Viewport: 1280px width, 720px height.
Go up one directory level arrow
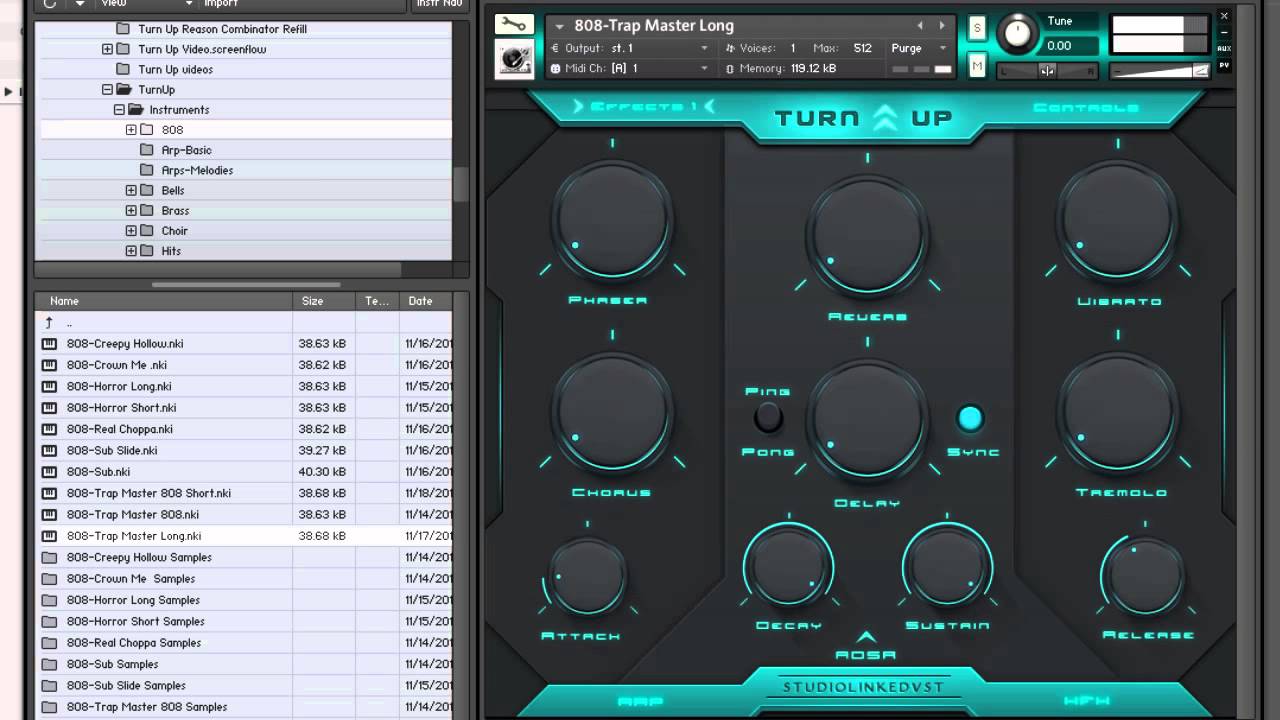pos(48,323)
